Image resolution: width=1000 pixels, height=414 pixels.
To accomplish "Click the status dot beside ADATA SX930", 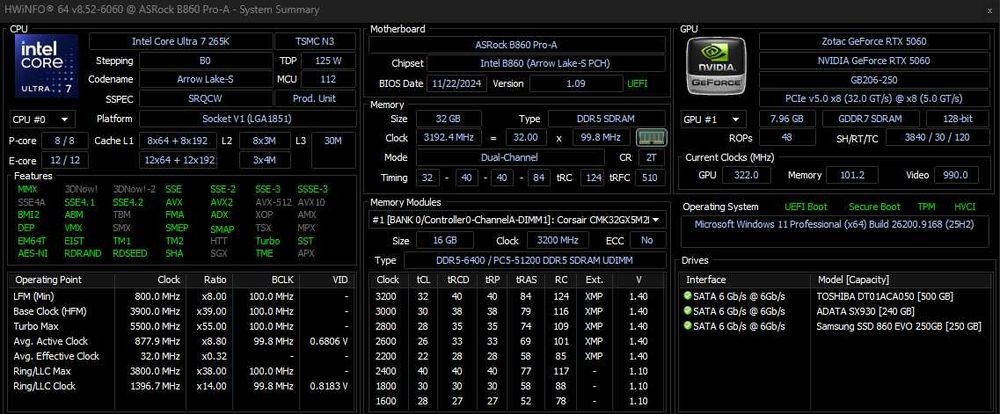I will point(688,311).
